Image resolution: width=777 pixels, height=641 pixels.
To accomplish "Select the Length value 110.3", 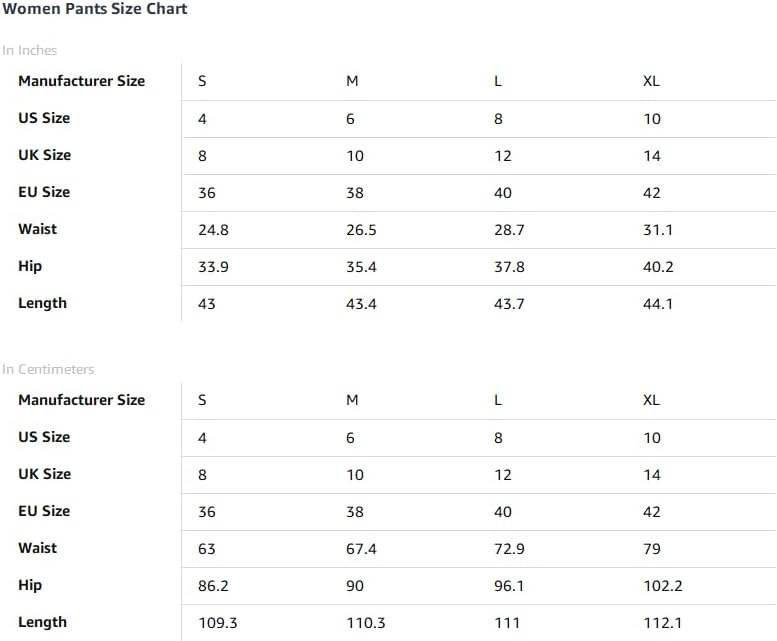I will pos(366,623).
